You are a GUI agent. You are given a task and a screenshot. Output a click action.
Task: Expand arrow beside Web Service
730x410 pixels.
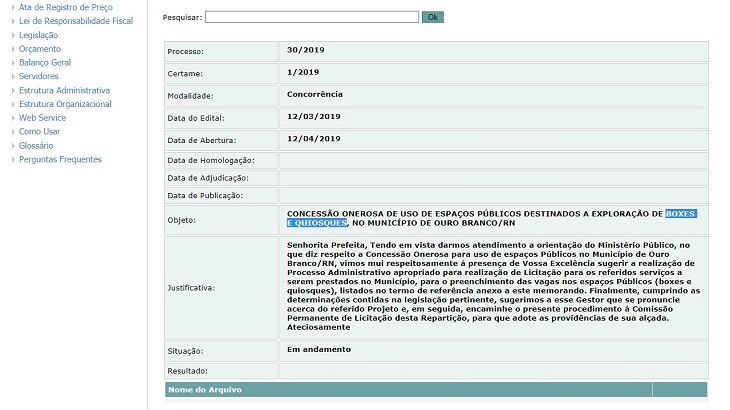pos(13,118)
